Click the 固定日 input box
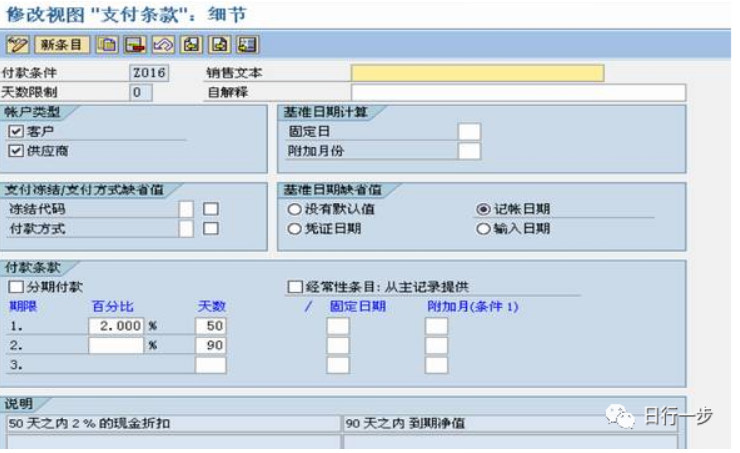This screenshot has height=453, width=740. pos(469,132)
